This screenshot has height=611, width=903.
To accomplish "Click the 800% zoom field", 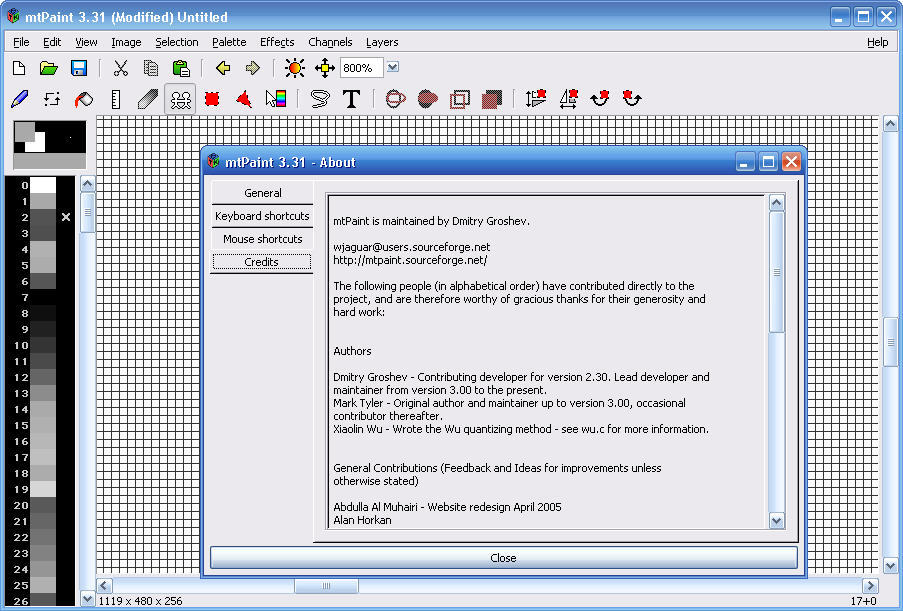I will [361, 68].
